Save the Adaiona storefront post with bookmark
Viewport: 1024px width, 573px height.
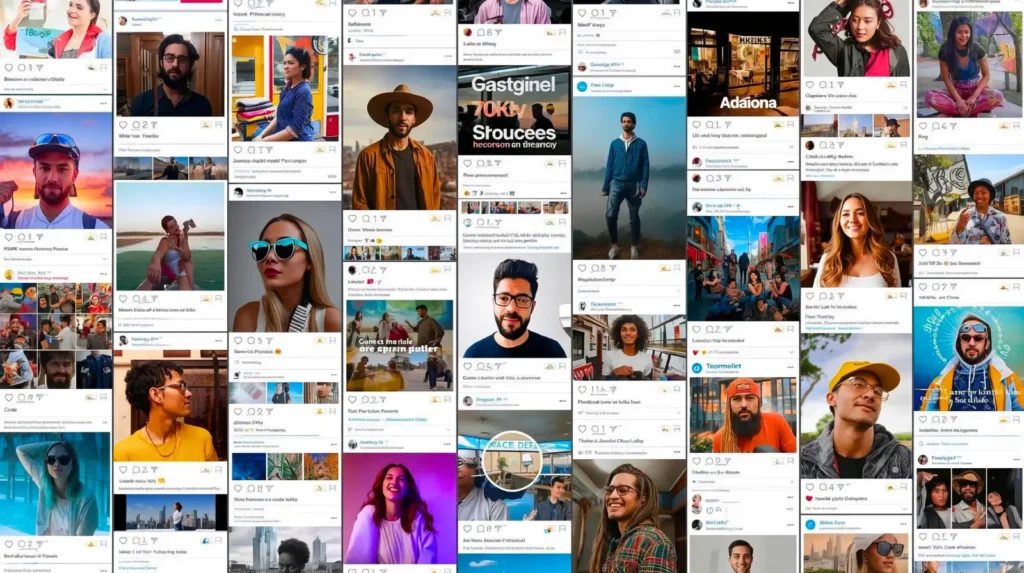pyautogui.click(x=790, y=125)
